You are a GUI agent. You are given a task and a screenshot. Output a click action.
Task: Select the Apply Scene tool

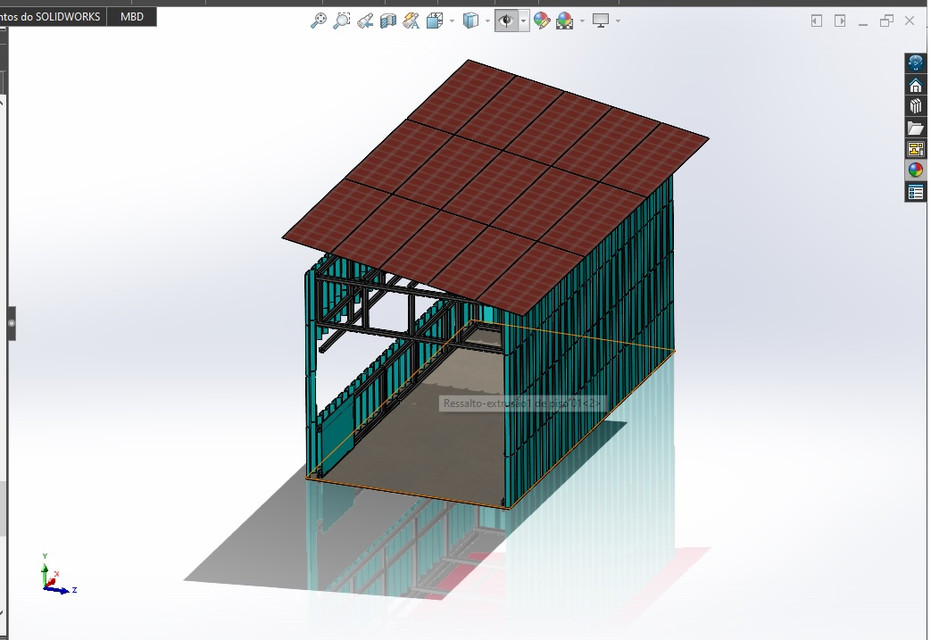pyautogui.click(x=563, y=19)
